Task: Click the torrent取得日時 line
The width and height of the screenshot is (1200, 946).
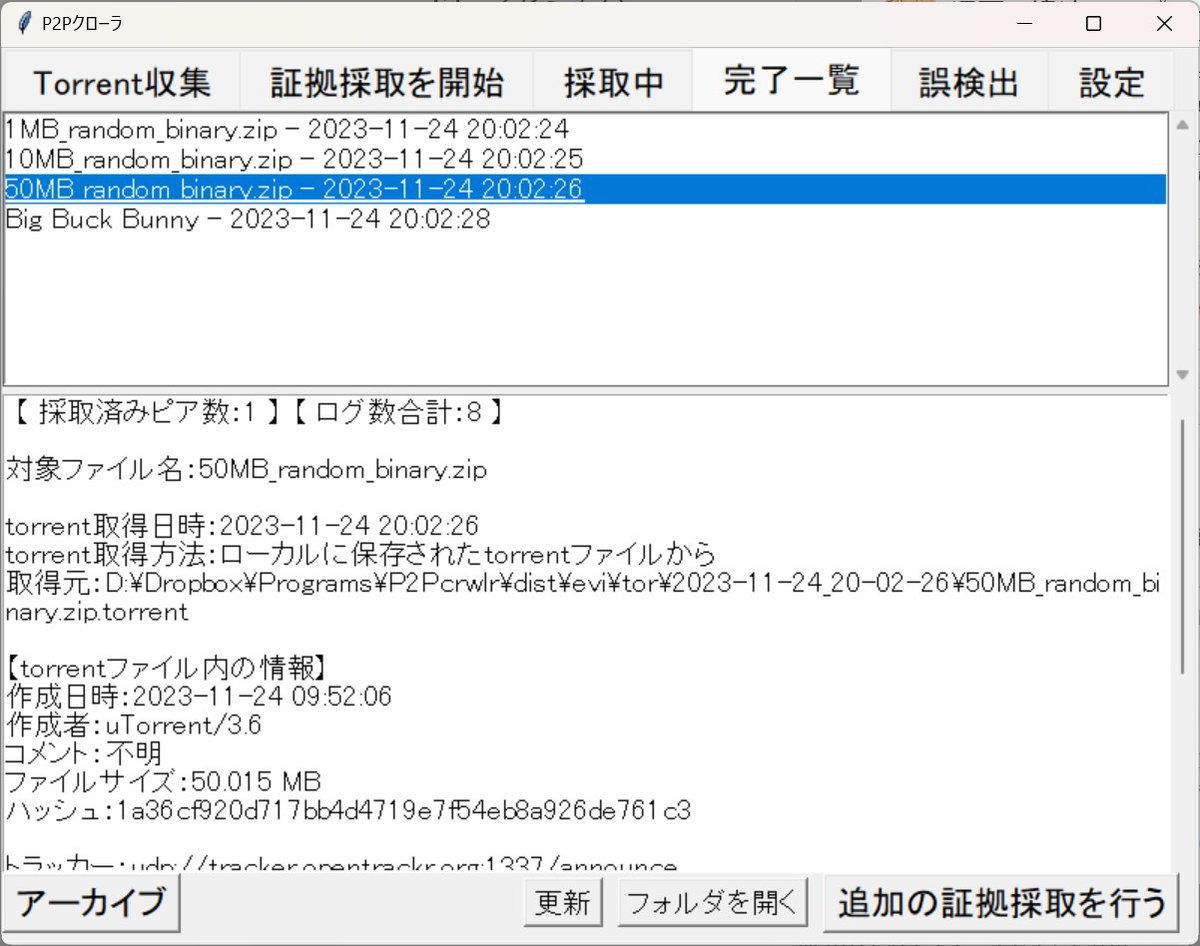Action: coord(242,525)
